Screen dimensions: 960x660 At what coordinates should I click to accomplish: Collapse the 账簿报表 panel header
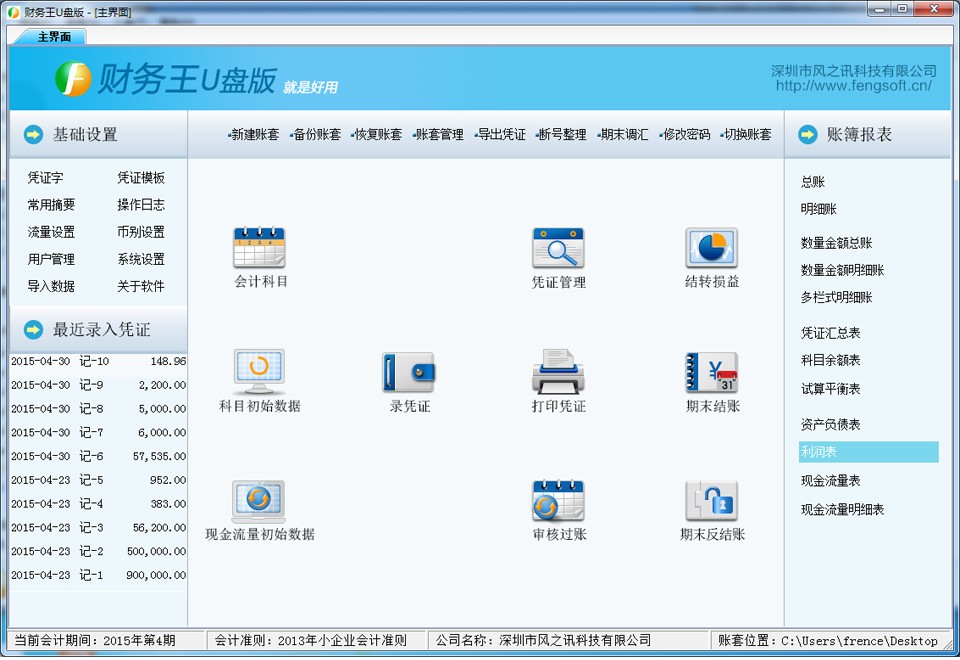866,134
